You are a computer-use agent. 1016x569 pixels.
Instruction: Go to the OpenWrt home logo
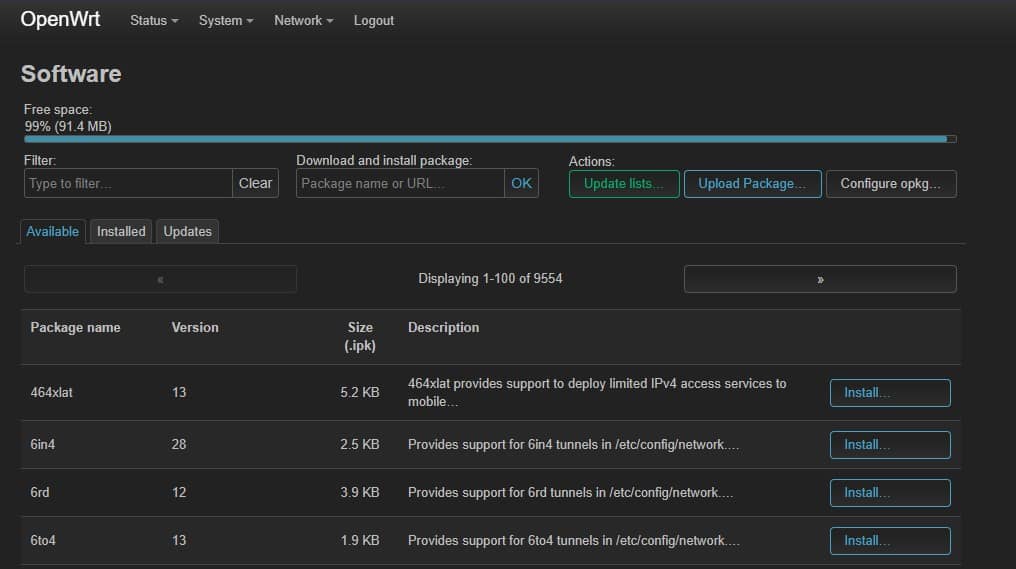(60, 19)
